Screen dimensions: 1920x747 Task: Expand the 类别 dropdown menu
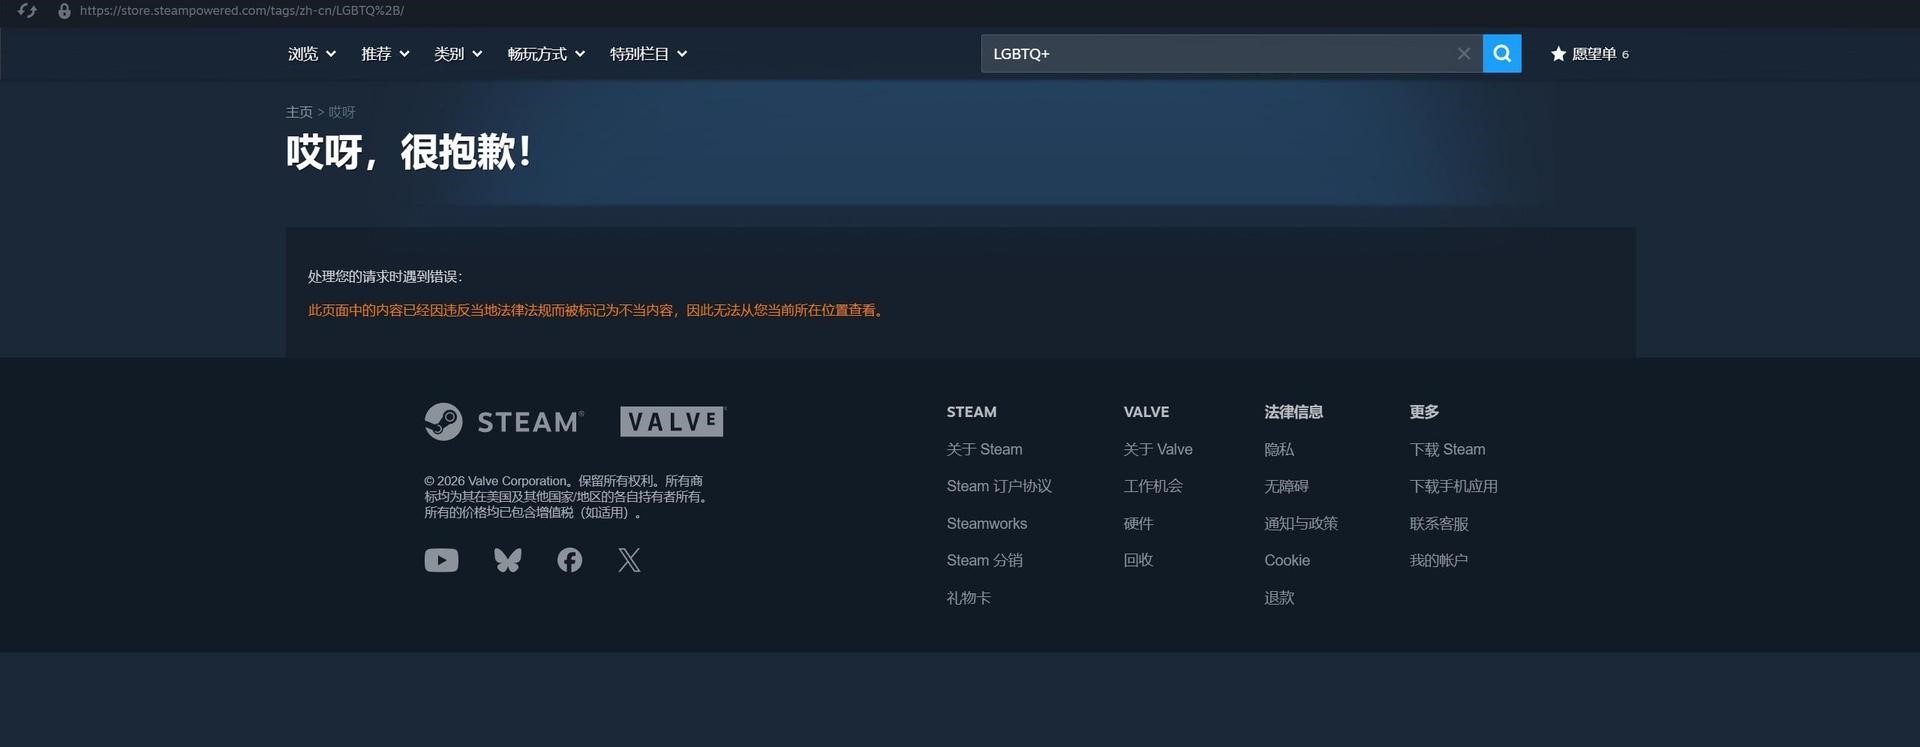pos(458,54)
